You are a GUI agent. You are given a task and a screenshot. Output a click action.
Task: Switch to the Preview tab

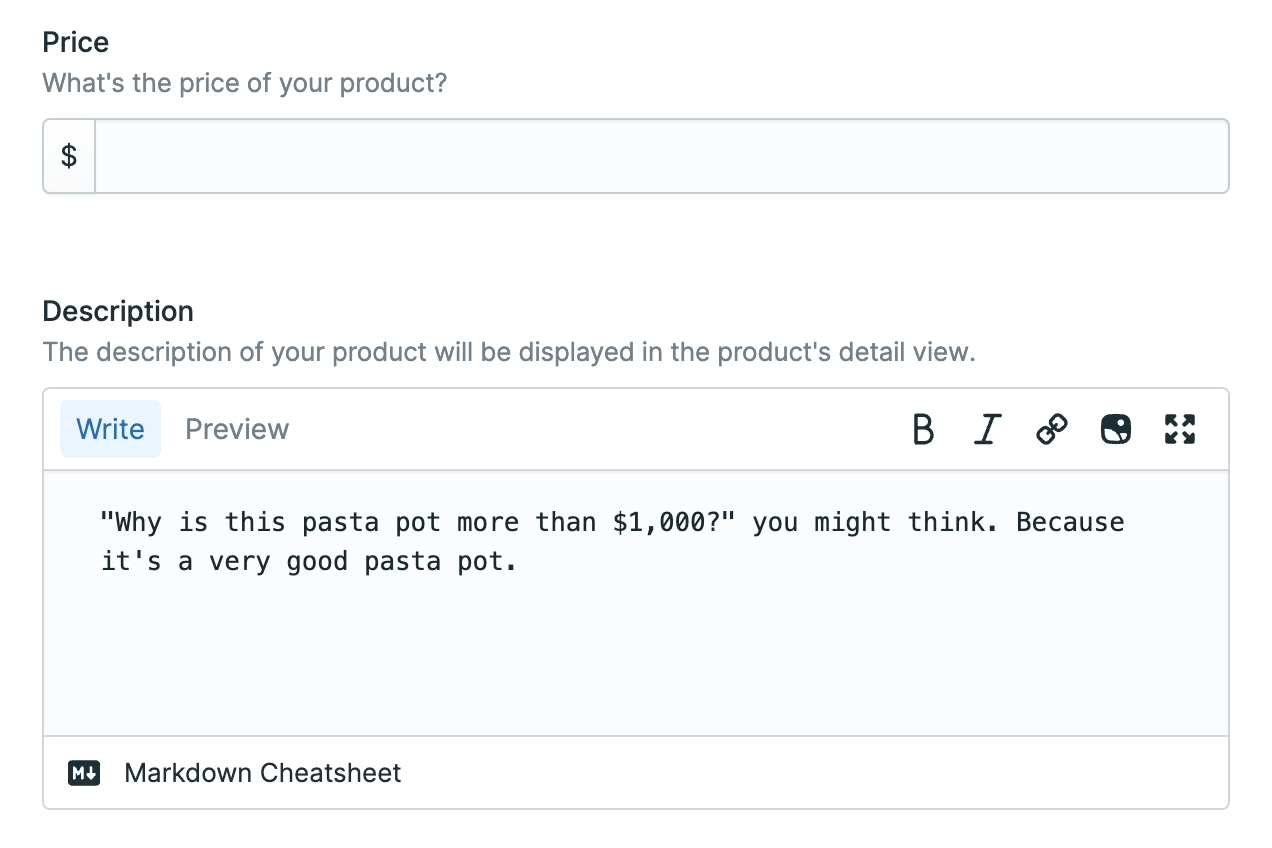(x=236, y=429)
